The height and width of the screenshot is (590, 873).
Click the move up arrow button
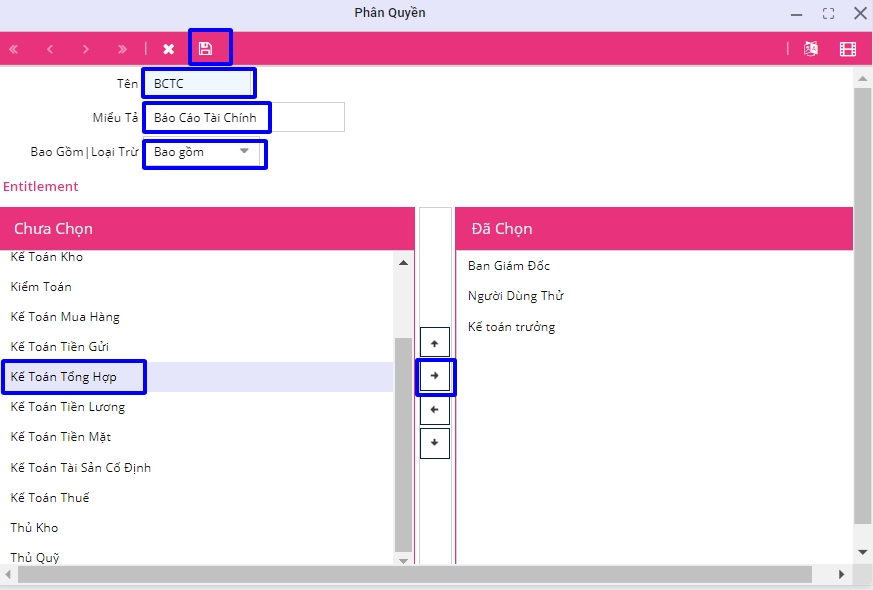(435, 343)
